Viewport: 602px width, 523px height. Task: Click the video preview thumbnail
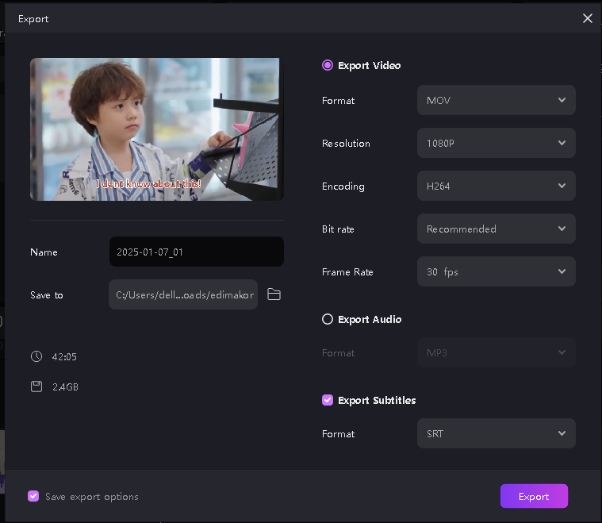point(155,128)
